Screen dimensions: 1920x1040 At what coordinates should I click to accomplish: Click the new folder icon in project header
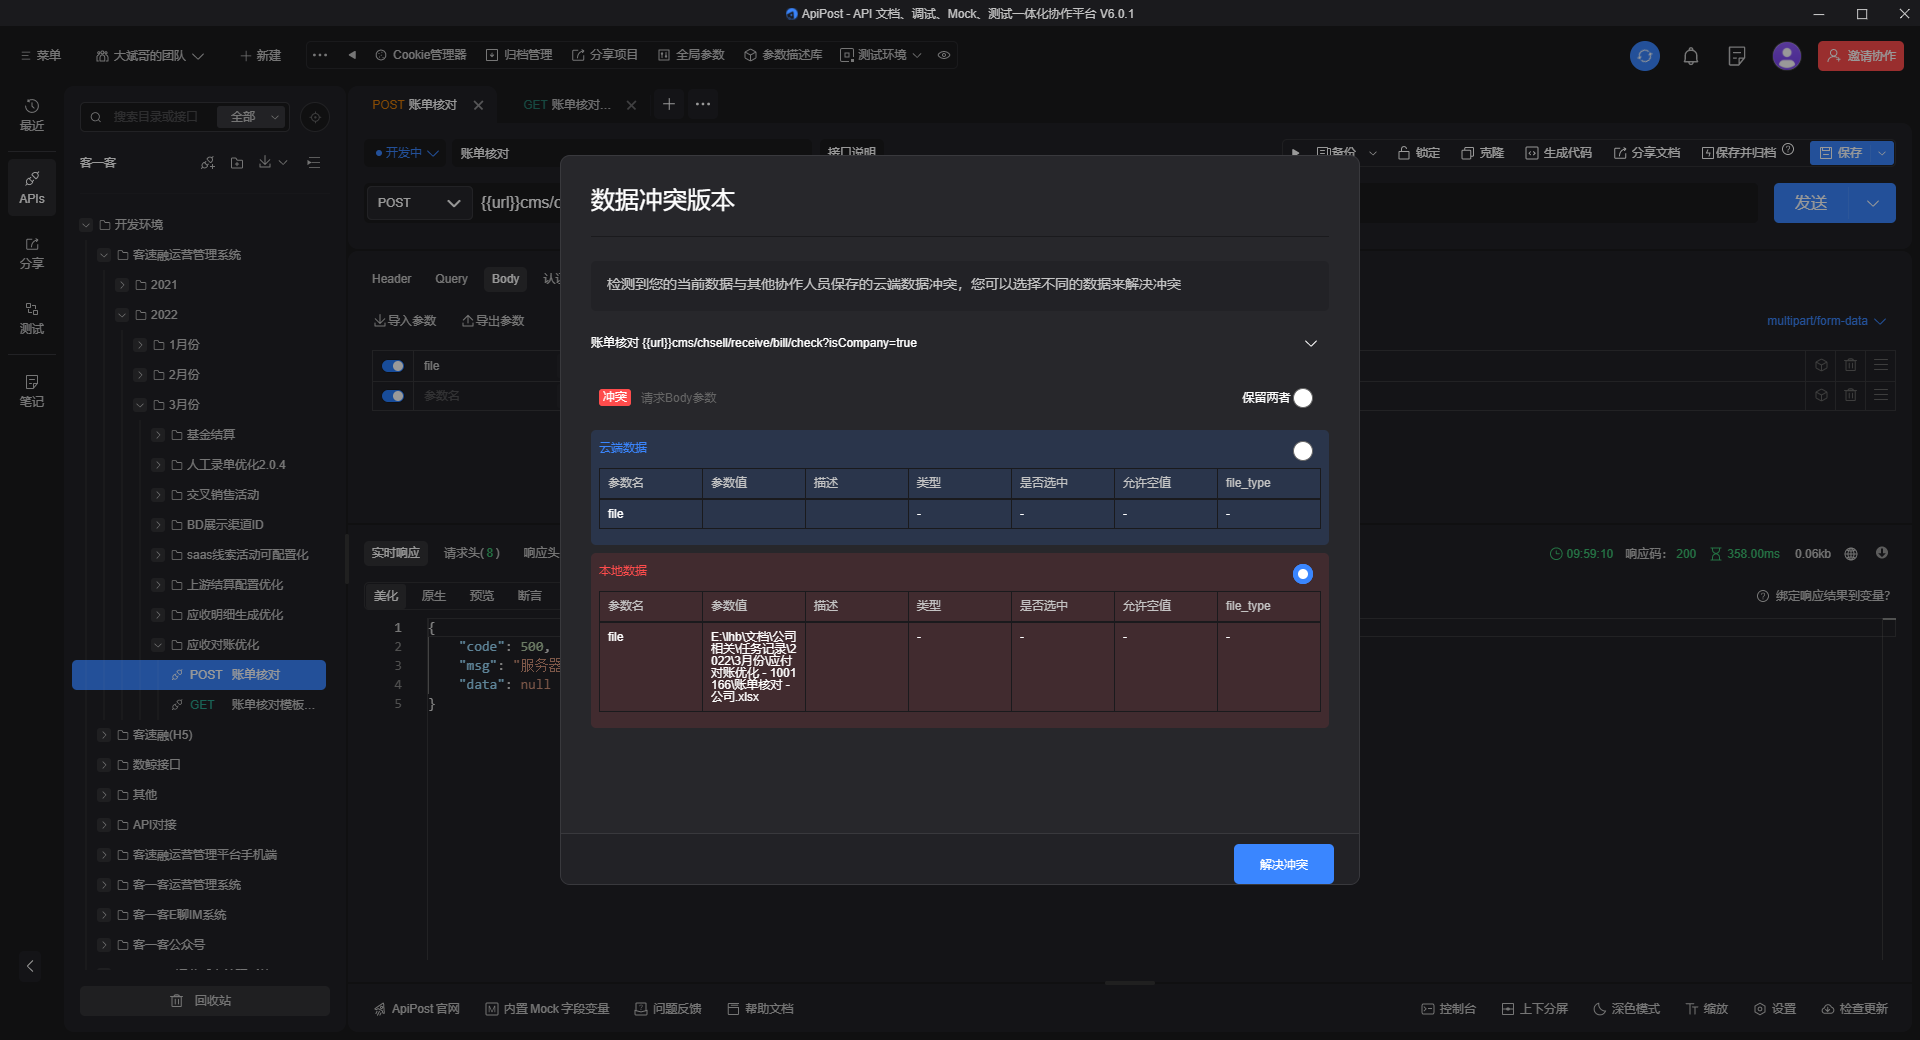(x=237, y=163)
